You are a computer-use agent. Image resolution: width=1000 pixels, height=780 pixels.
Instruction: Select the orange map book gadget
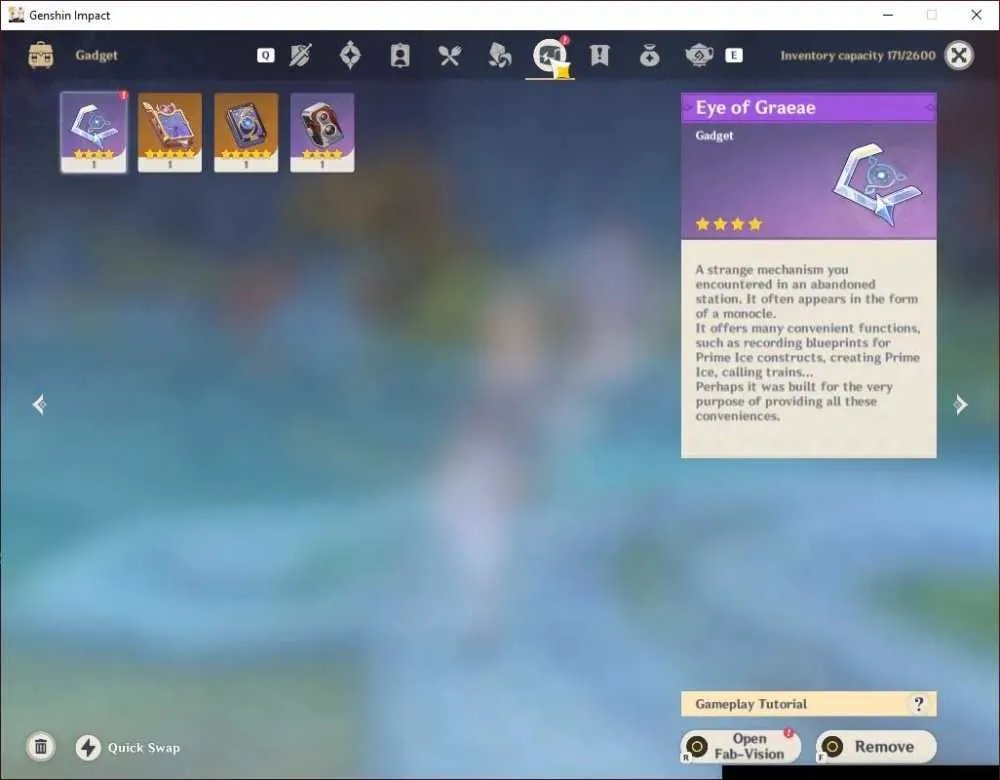tap(170, 132)
